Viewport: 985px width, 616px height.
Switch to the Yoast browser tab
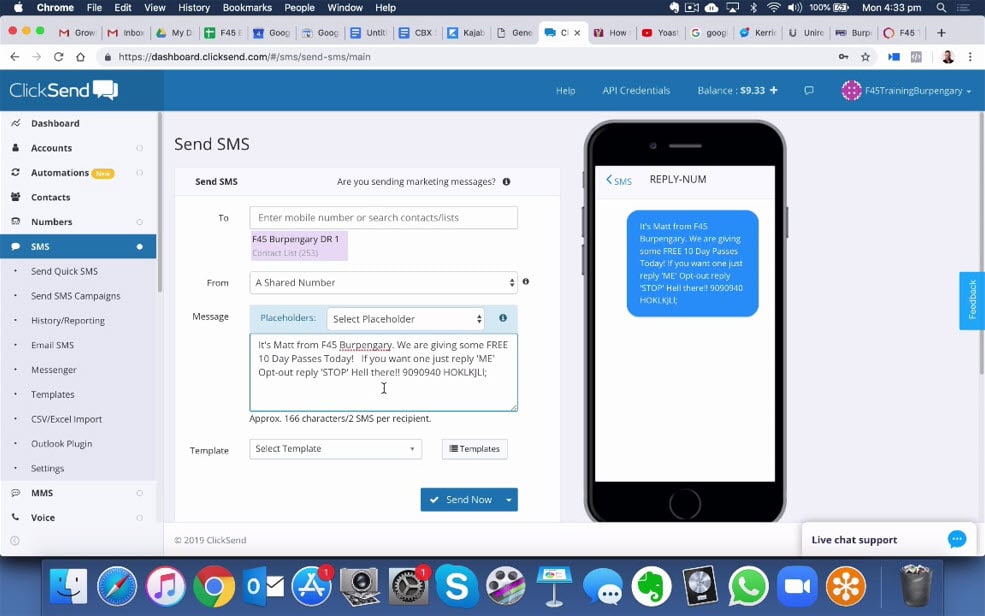pyautogui.click(x=660, y=33)
